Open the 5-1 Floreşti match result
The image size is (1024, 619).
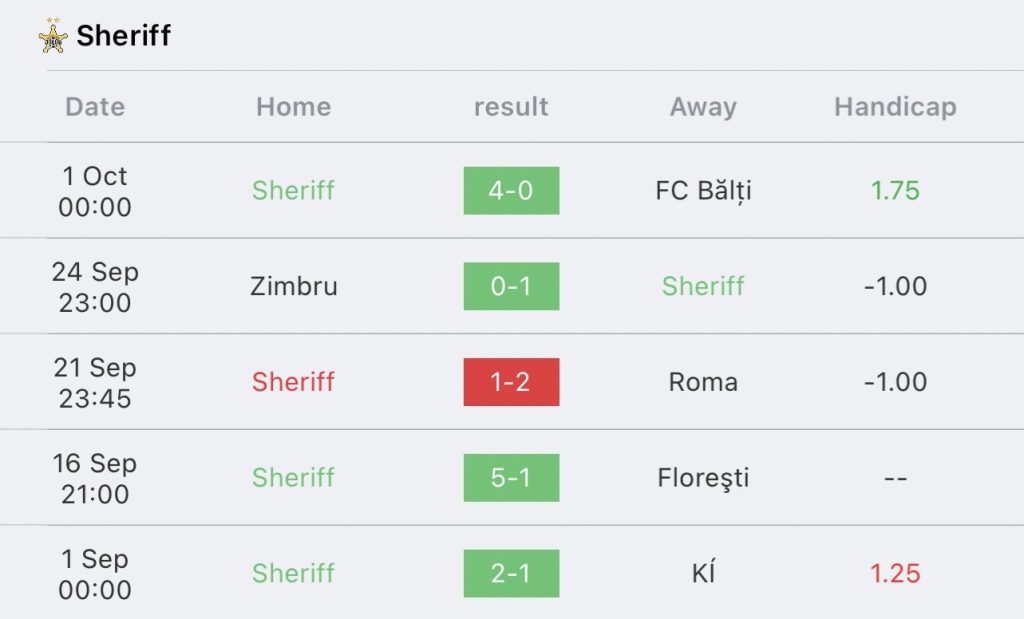coord(511,478)
